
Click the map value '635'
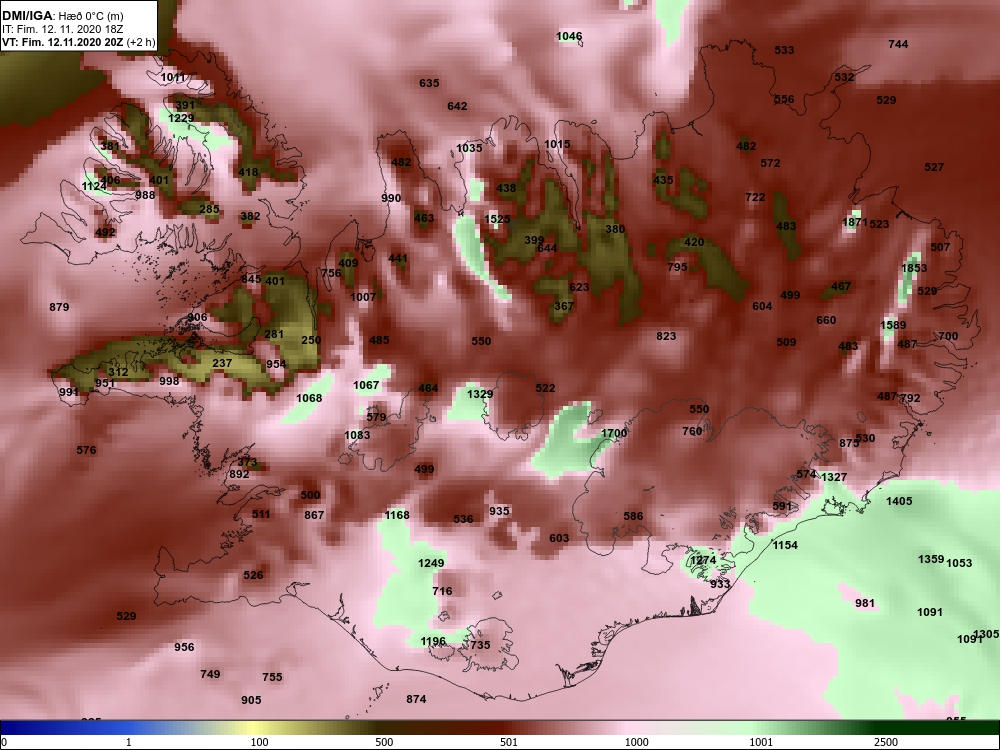[x=429, y=83]
